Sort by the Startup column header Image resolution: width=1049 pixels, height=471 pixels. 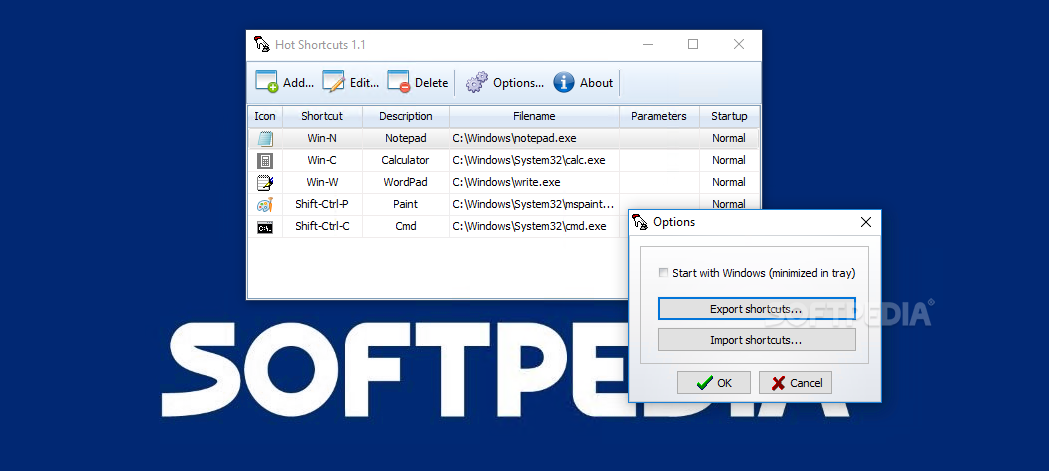729,116
